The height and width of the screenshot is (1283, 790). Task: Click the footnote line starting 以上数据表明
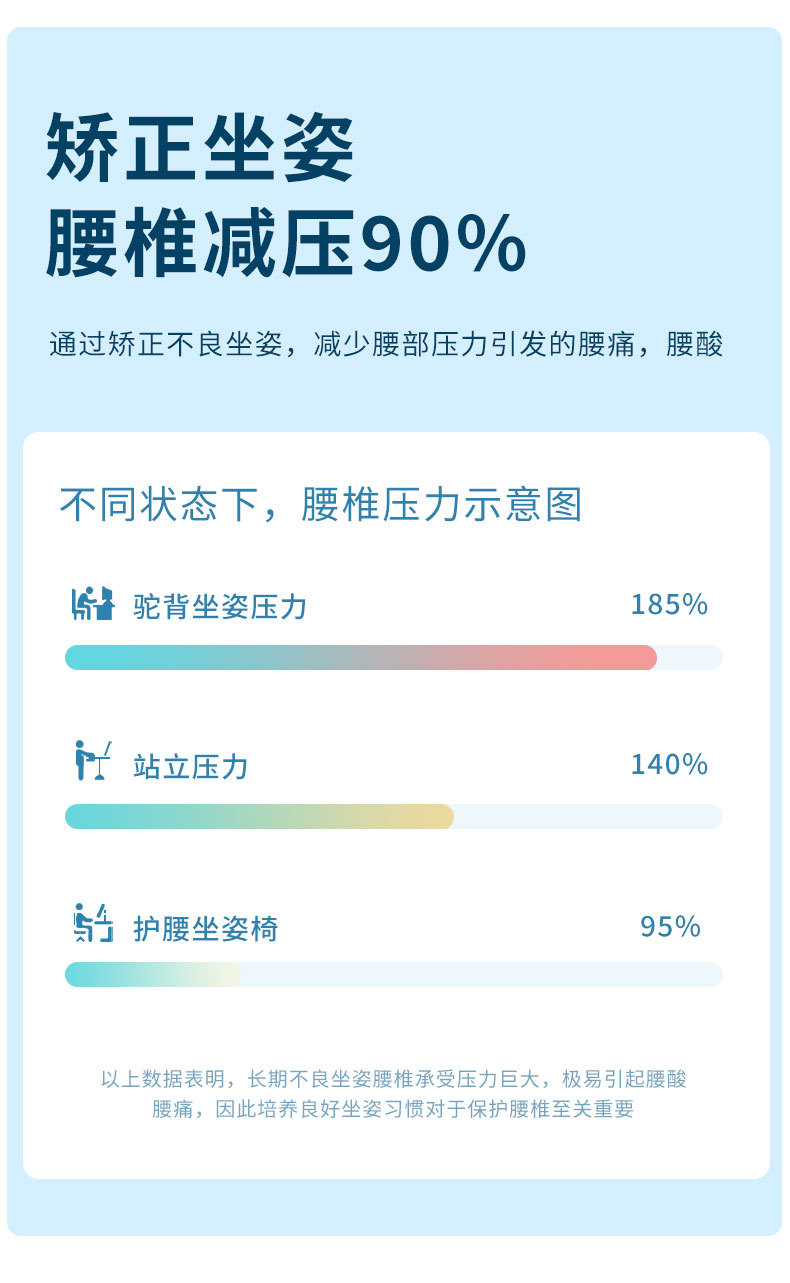394,1080
